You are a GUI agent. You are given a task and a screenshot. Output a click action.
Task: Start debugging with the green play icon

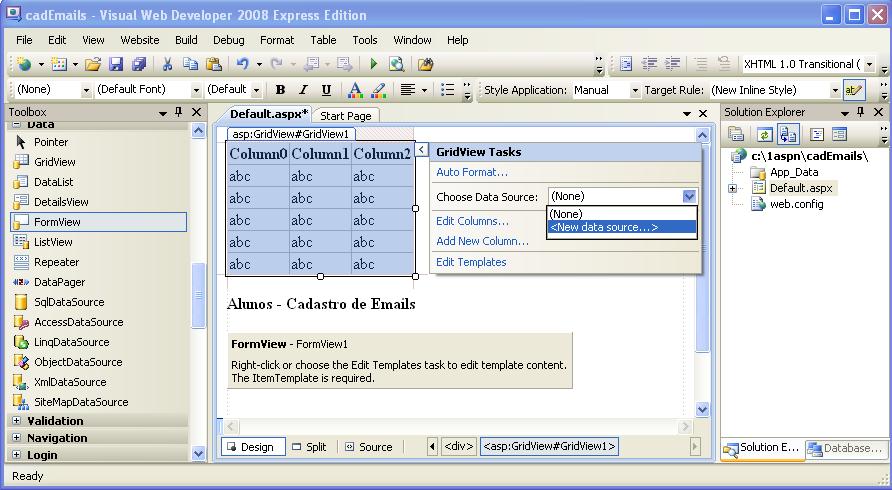coord(374,64)
